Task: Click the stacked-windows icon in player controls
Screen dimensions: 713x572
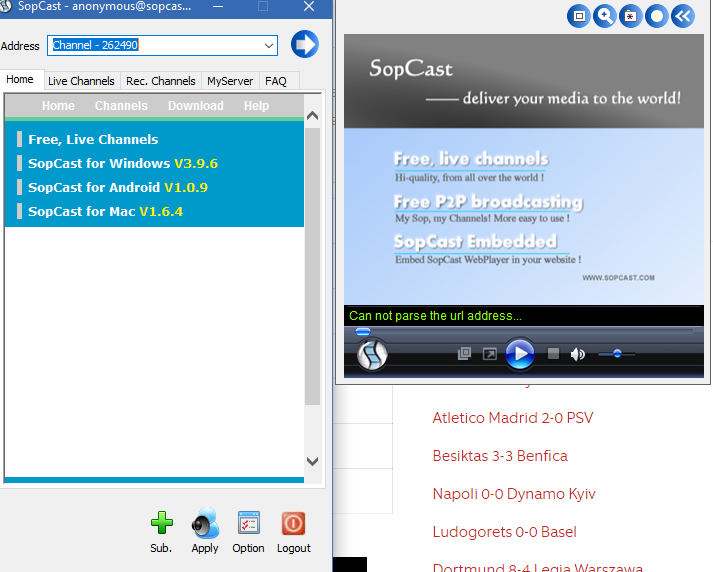Action: point(464,353)
